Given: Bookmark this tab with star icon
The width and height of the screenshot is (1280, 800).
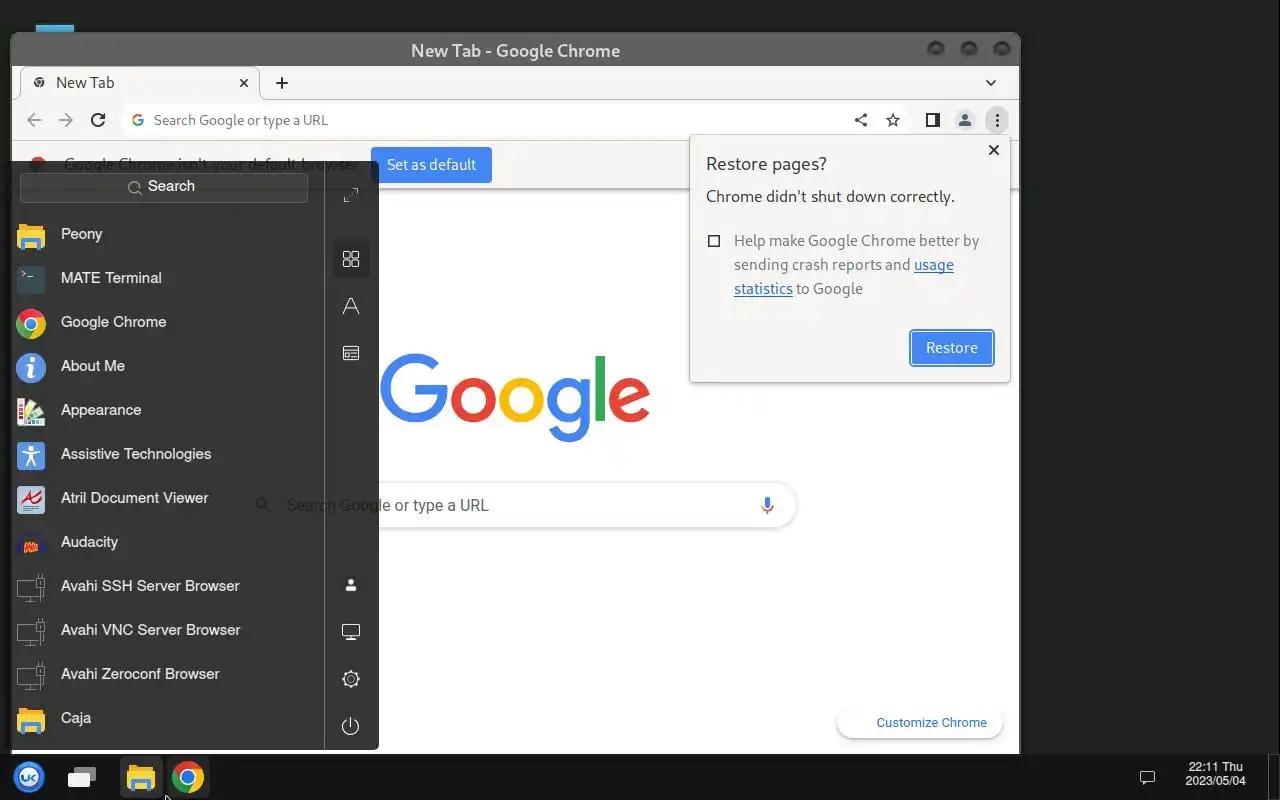Looking at the screenshot, I should [x=893, y=120].
